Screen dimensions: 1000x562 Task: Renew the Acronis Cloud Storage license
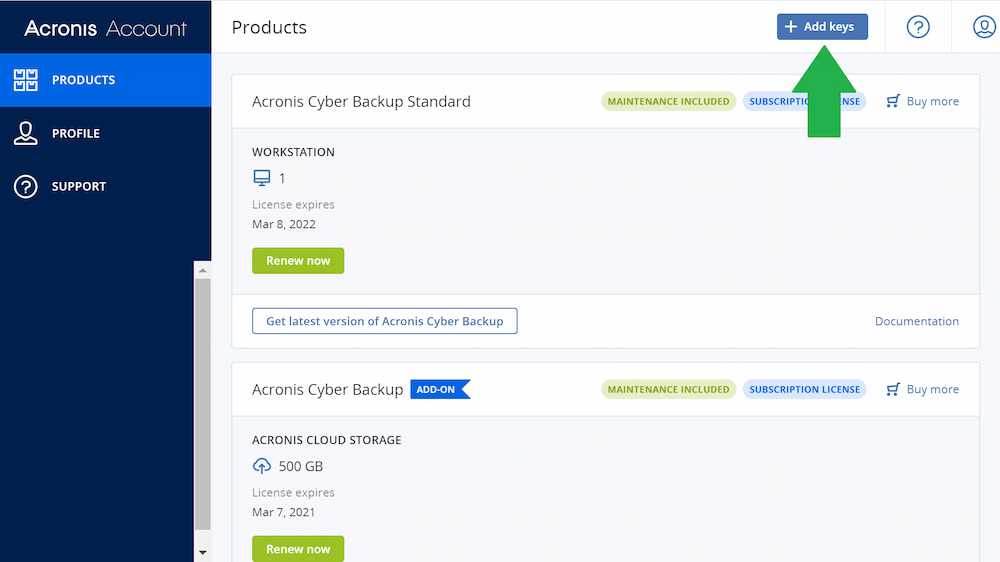point(298,548)
